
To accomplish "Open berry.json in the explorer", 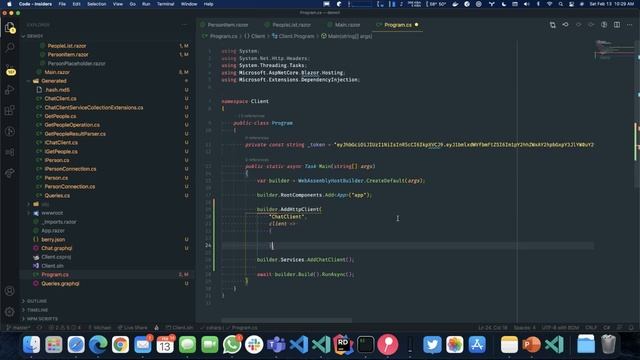I will [53, 240].
